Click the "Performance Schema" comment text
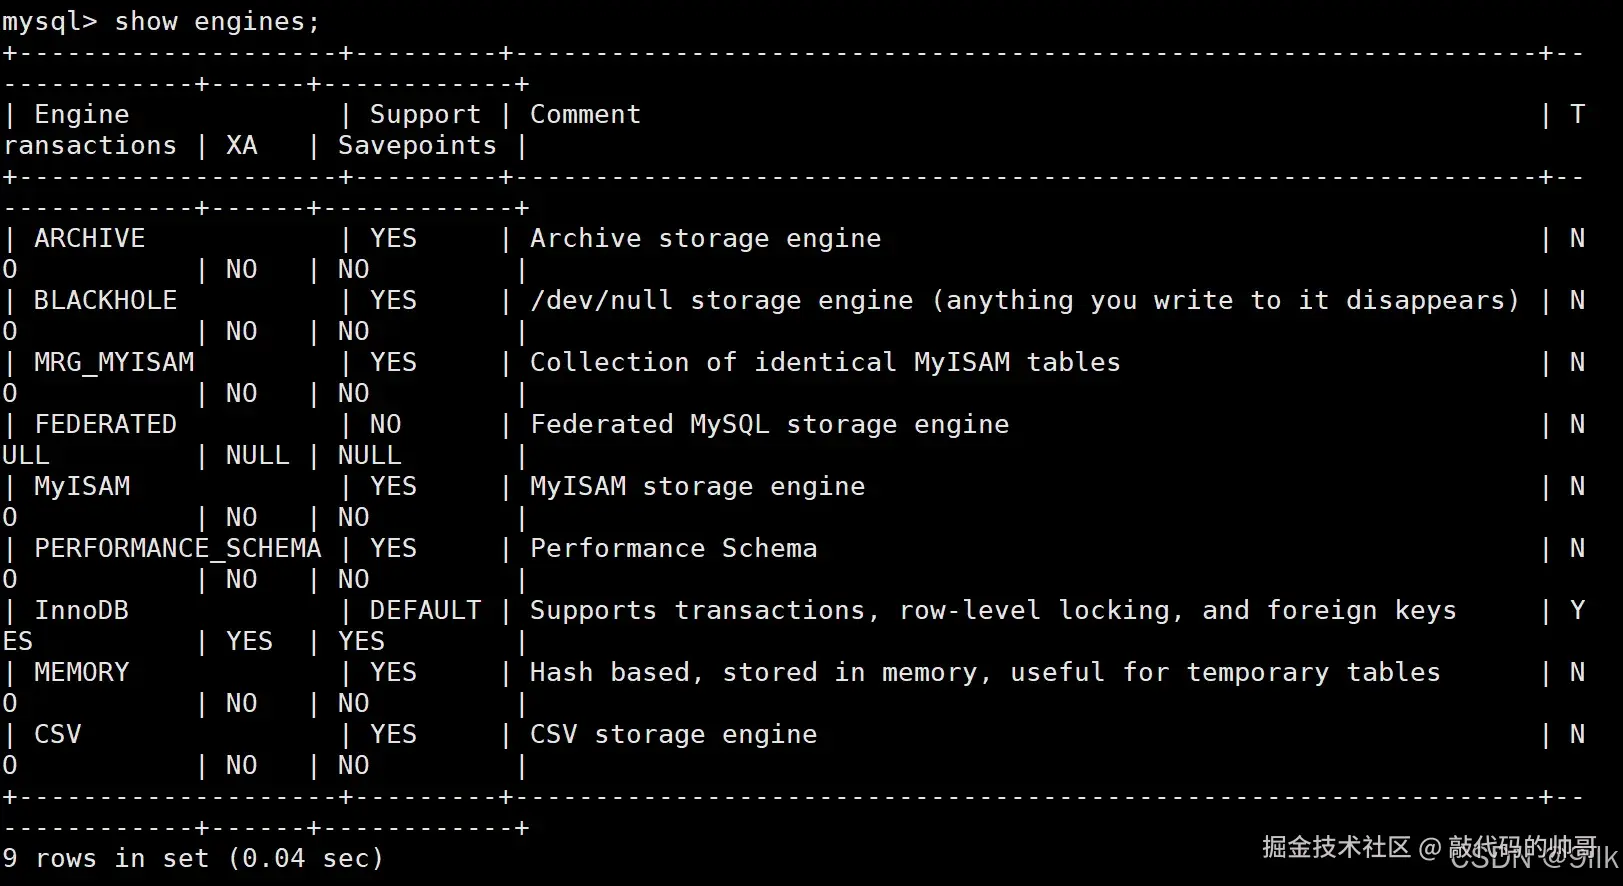The height and width of the screenshot is (886, 1623). tap(673, 549)
